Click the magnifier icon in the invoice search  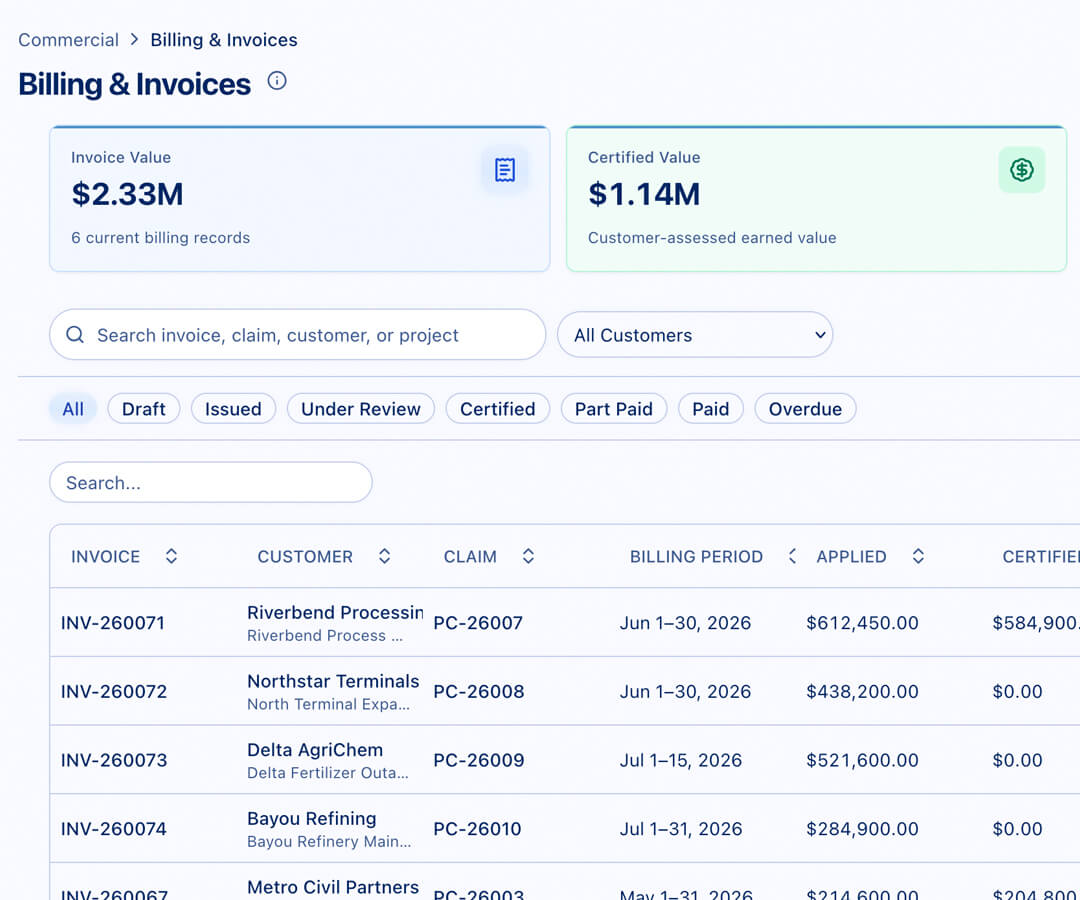tap(75, 335)
